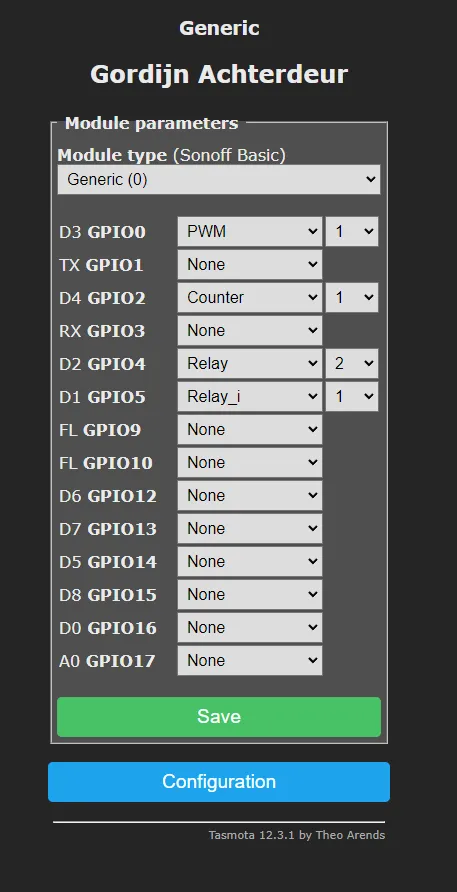Screen dimensions: 457x892
Task: Open the FL GPIO10 function dropdown
Action: (x=250, y=462)
